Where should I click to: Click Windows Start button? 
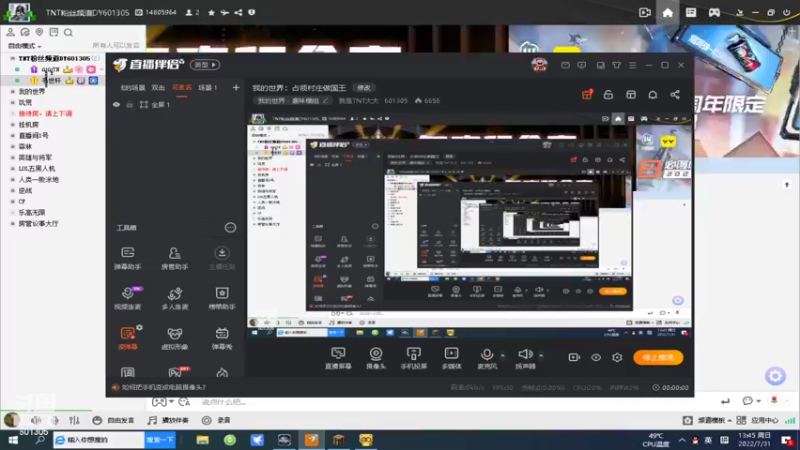13,440
